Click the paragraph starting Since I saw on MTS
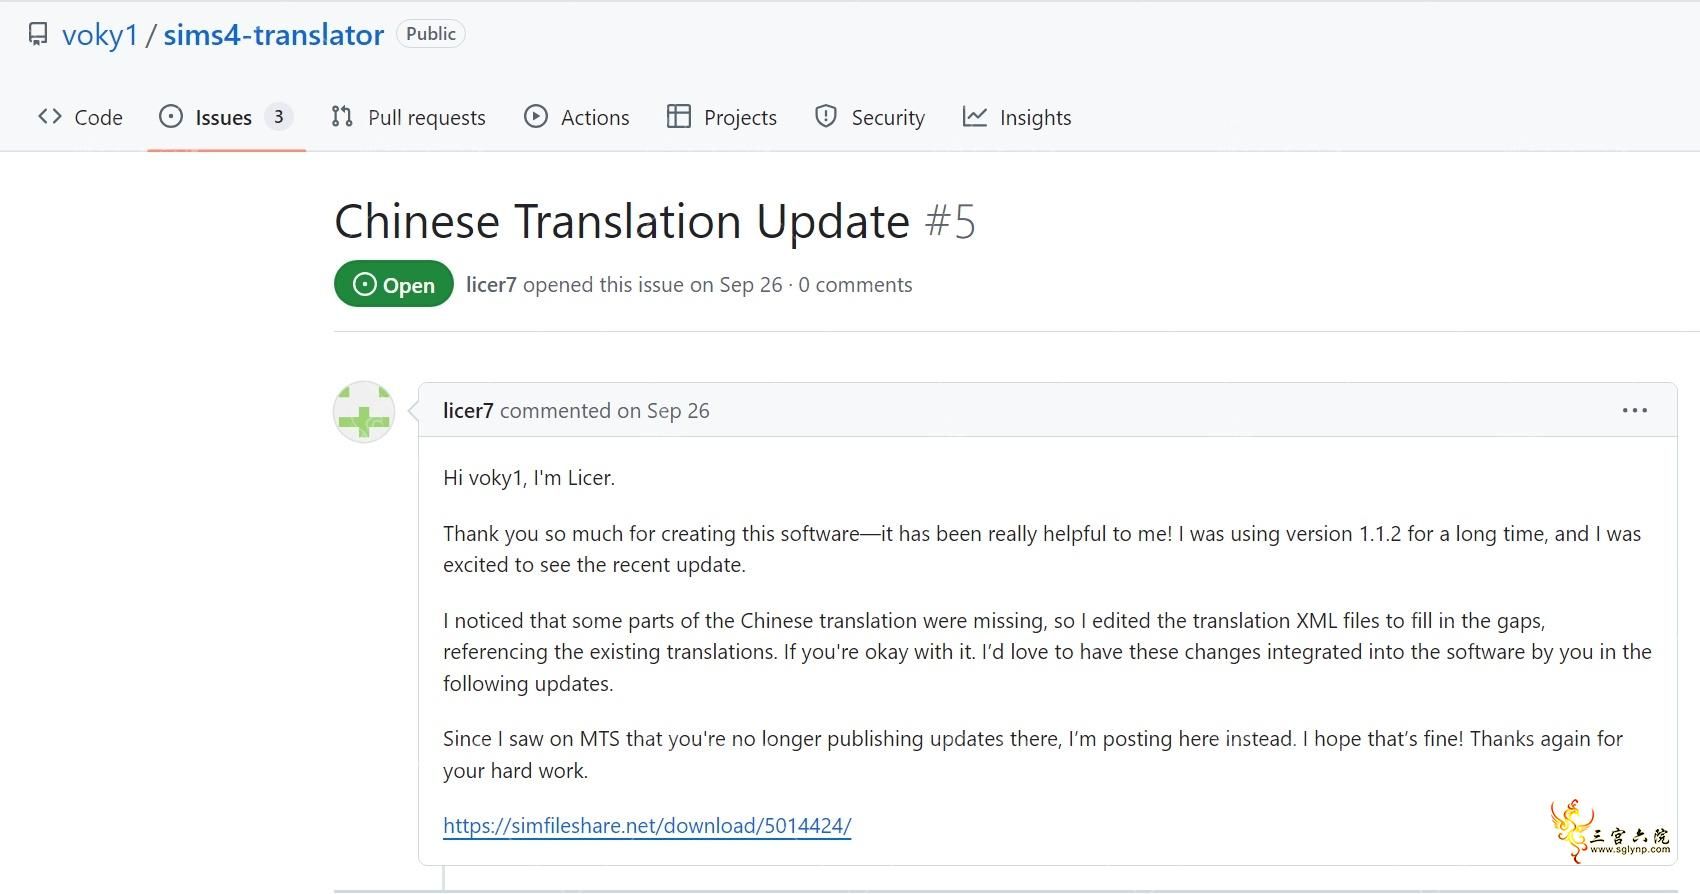The height and width of the screenshot is (894, 1700). click(x=1033, y=755)
